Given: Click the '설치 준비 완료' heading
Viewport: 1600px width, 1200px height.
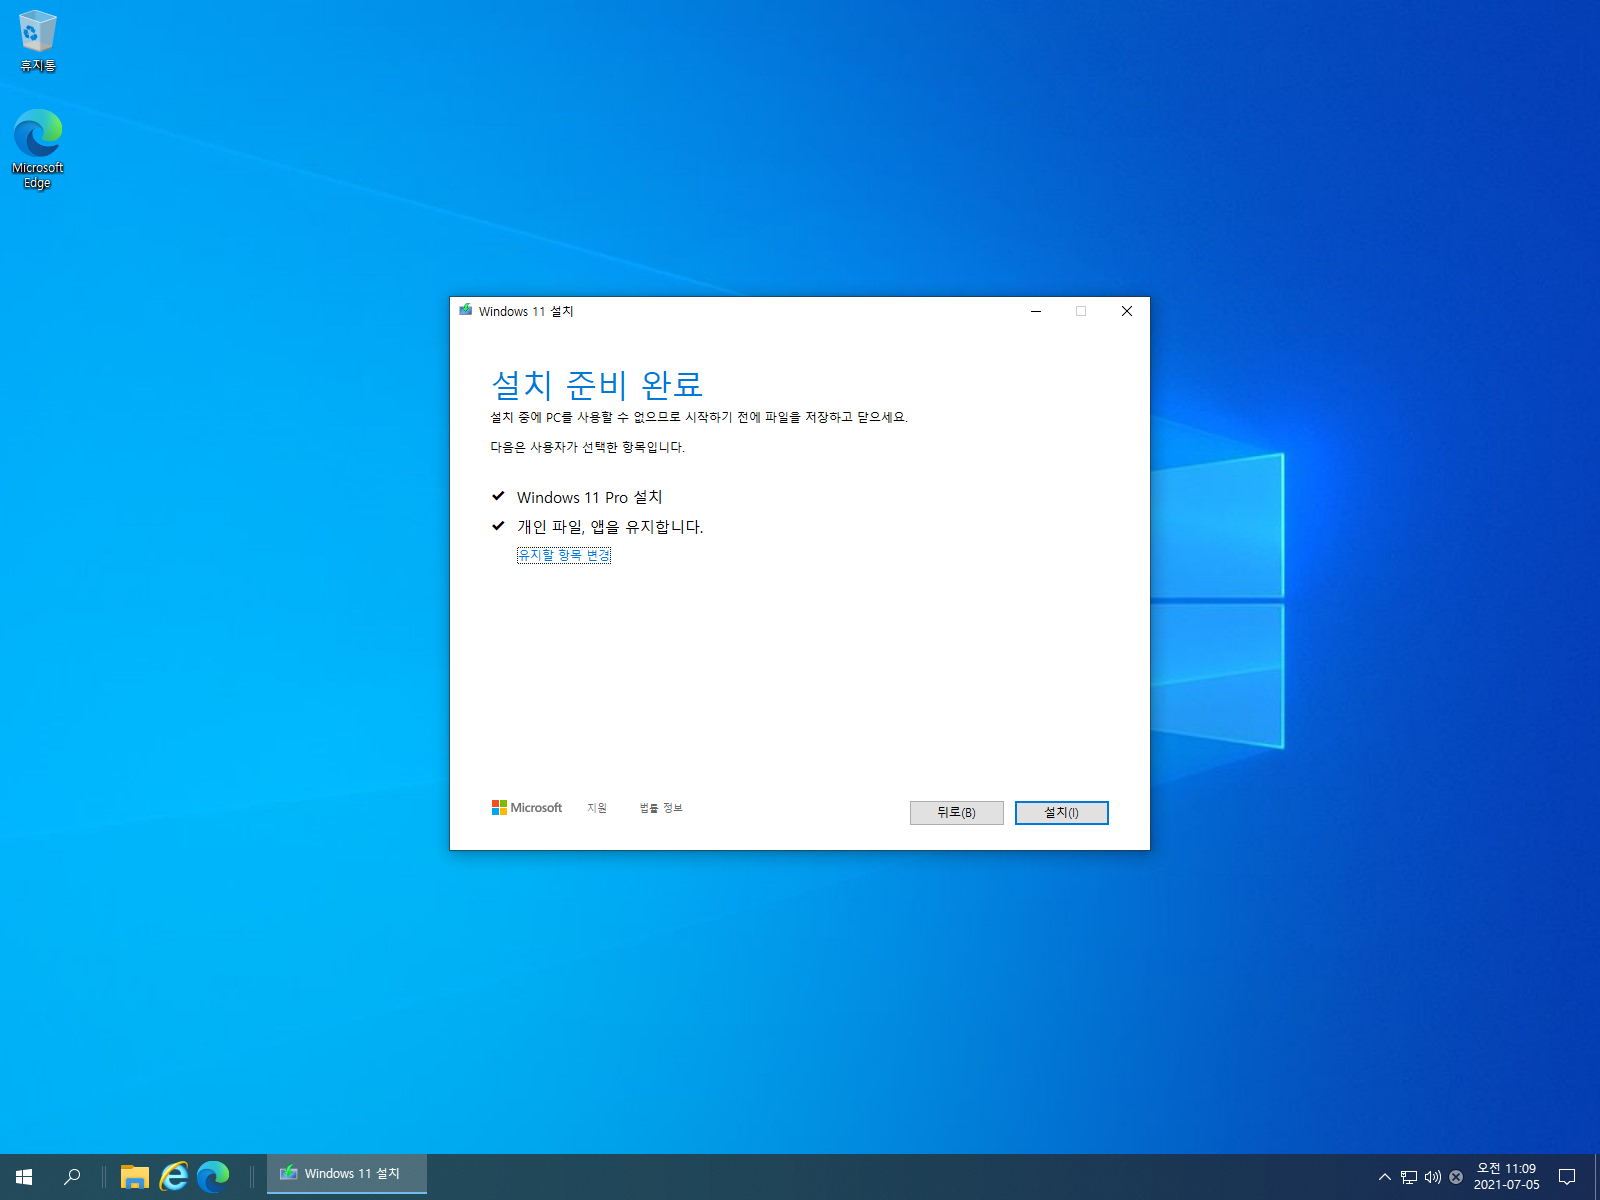Looking at the screenshot, I should (x=597, y=384).
